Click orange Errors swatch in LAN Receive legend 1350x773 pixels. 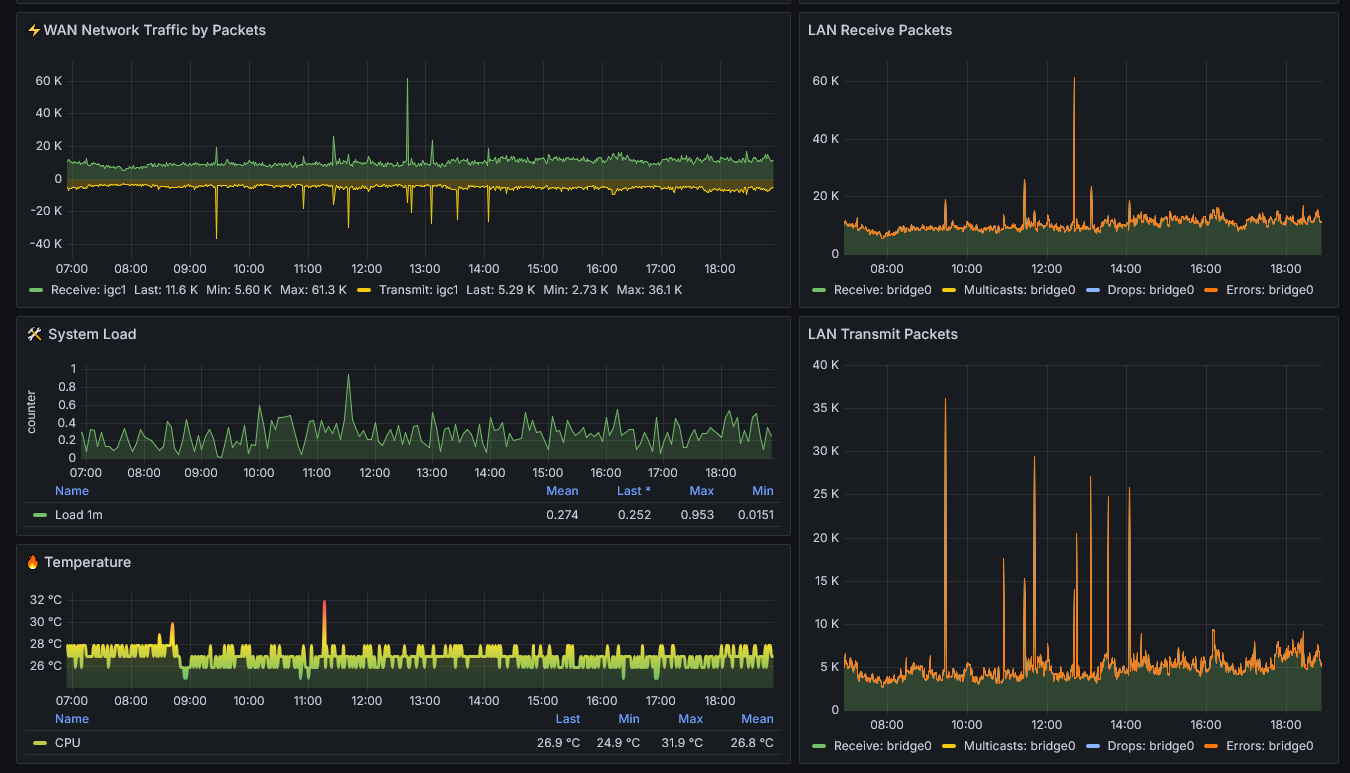click(1213, 290)
